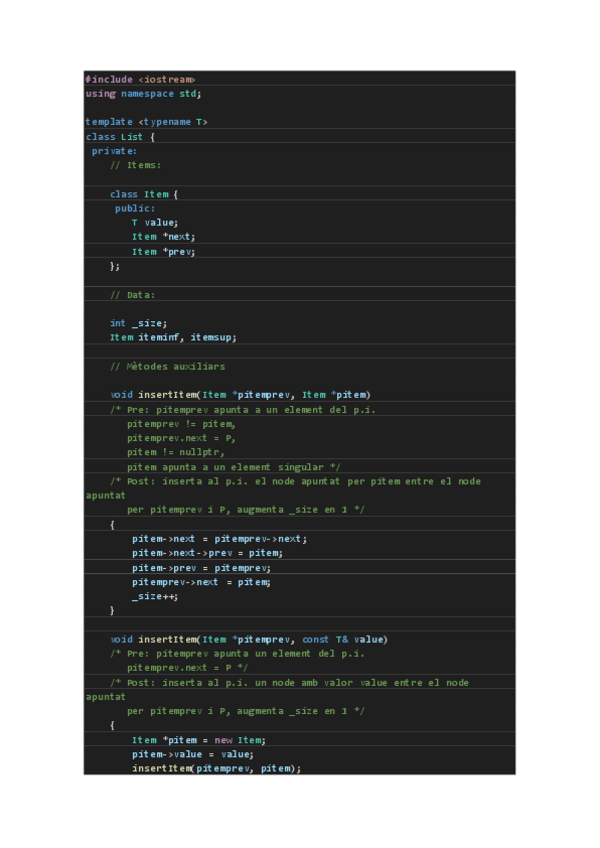
Task: Select the 'template <typename T>' line
Action: (146, 122)
